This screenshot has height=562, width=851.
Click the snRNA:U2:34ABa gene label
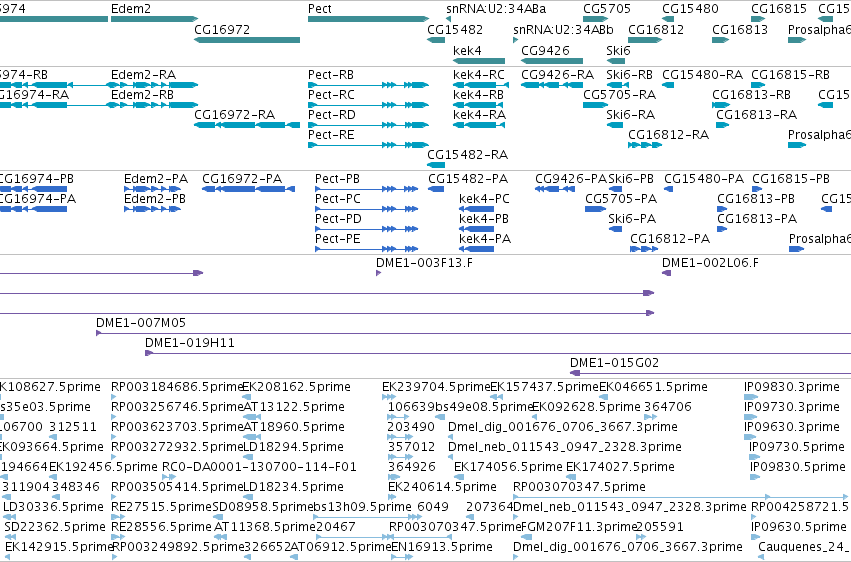(496, 9)
